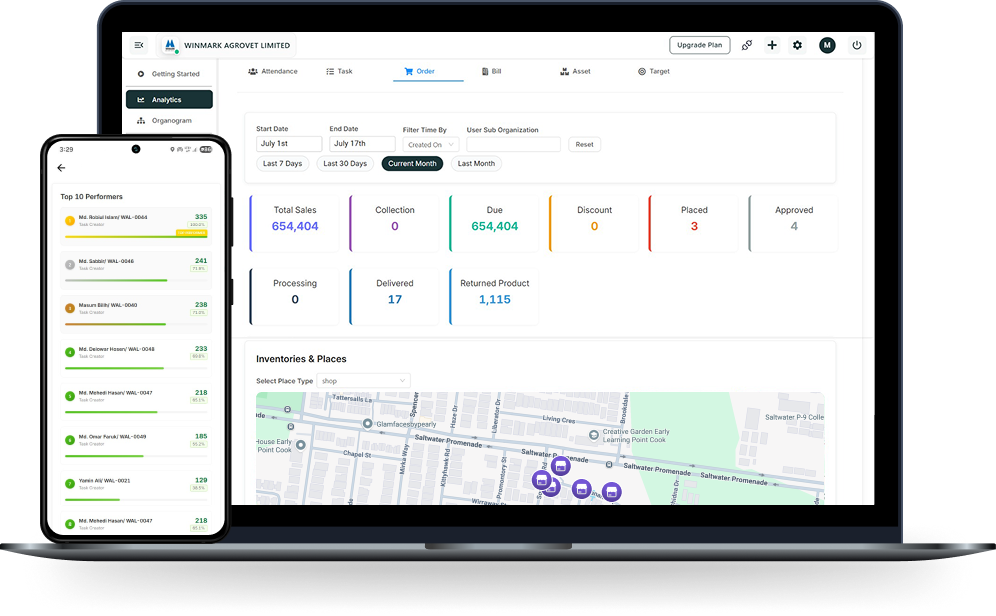The image size is (996, 616).
Task: Open the Created On filter dropdown
Action: click(431, 145)
